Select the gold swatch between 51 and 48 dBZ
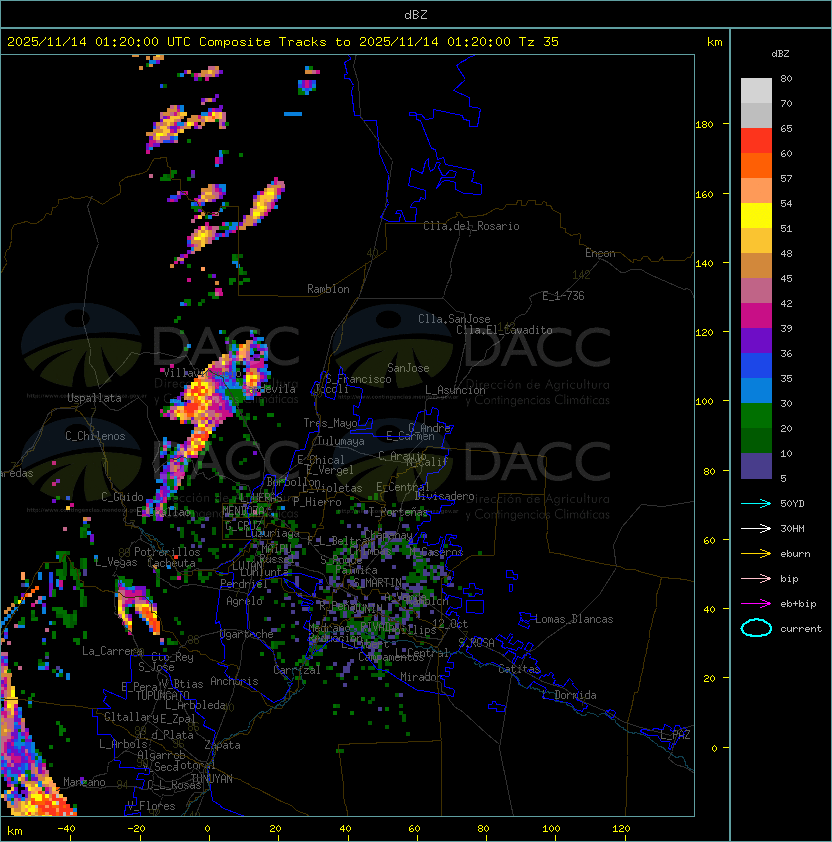 coord(756,241)
